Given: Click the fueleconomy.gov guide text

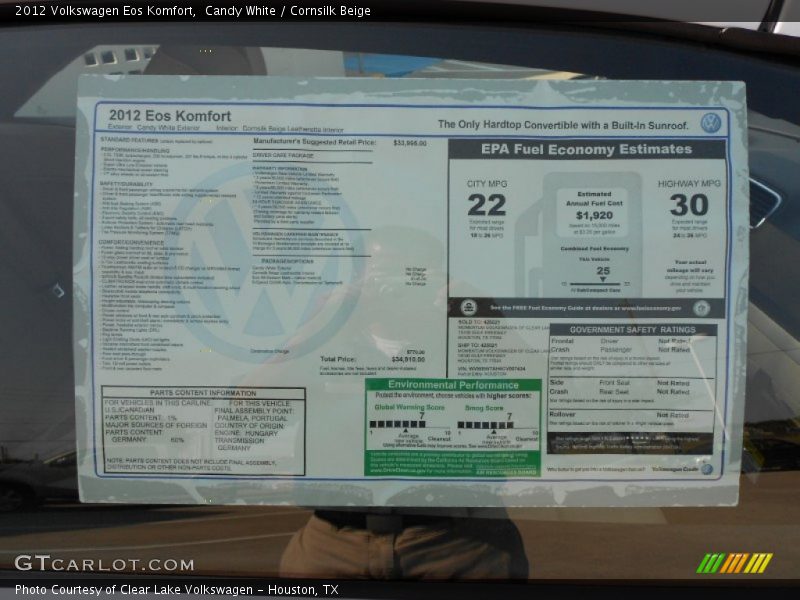Looking at the screenshot, I should (x=585, y=308).
